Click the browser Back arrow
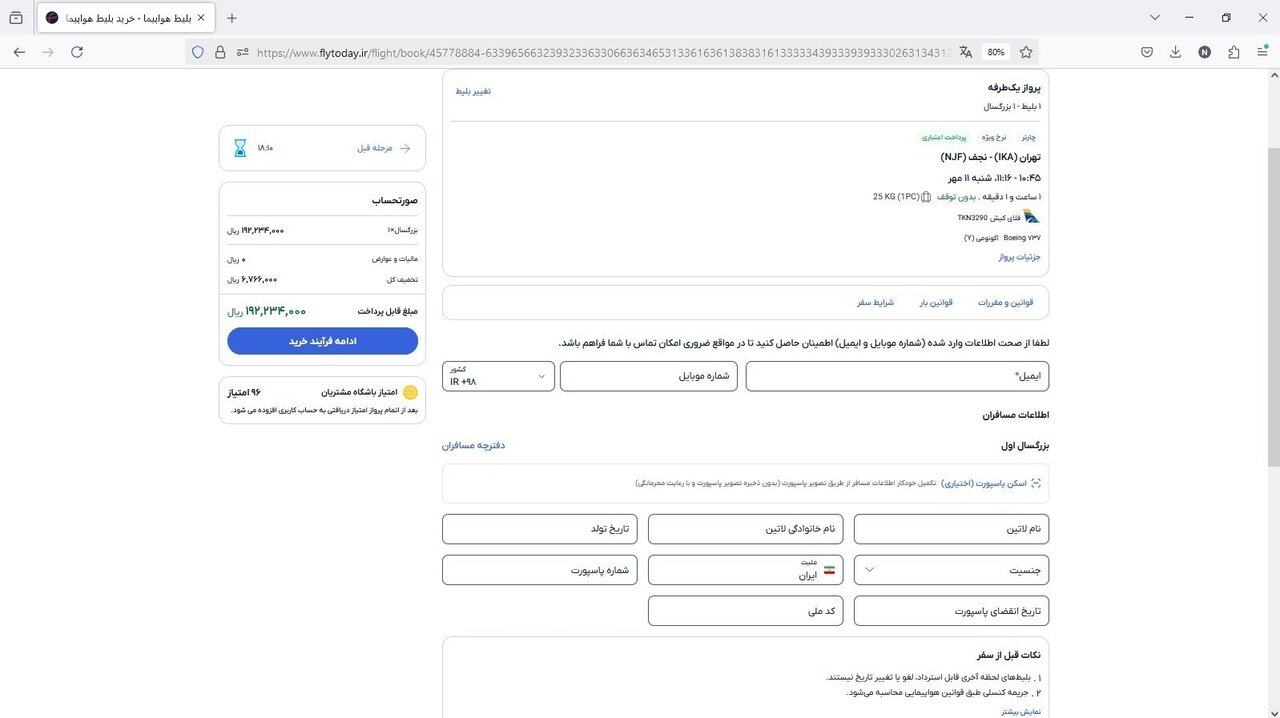 pyautogui.click(x=19, y=52)
